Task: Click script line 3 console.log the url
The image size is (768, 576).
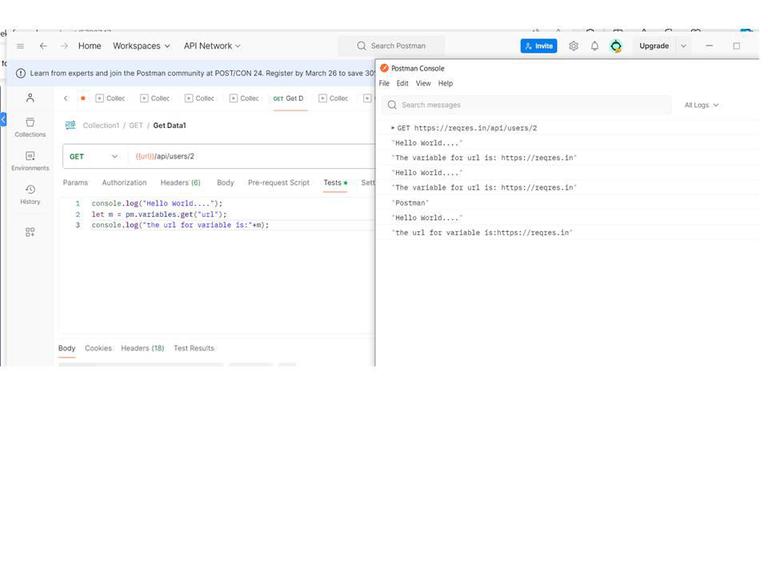Action: point(180,225)
